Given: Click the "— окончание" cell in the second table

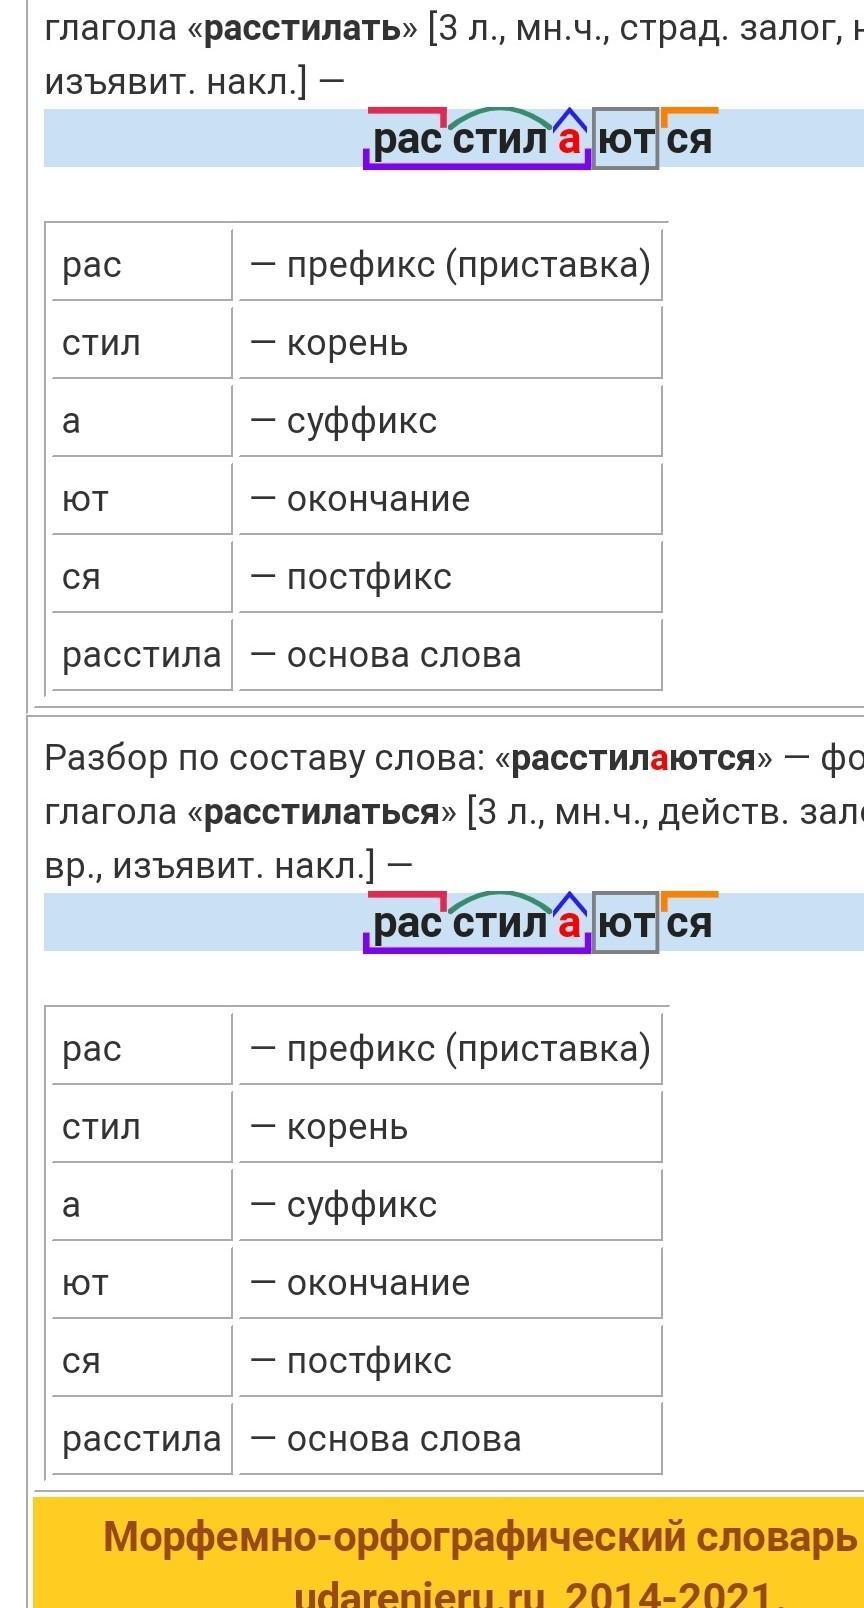Looking at the screenshot, I should coord(450,1283).
